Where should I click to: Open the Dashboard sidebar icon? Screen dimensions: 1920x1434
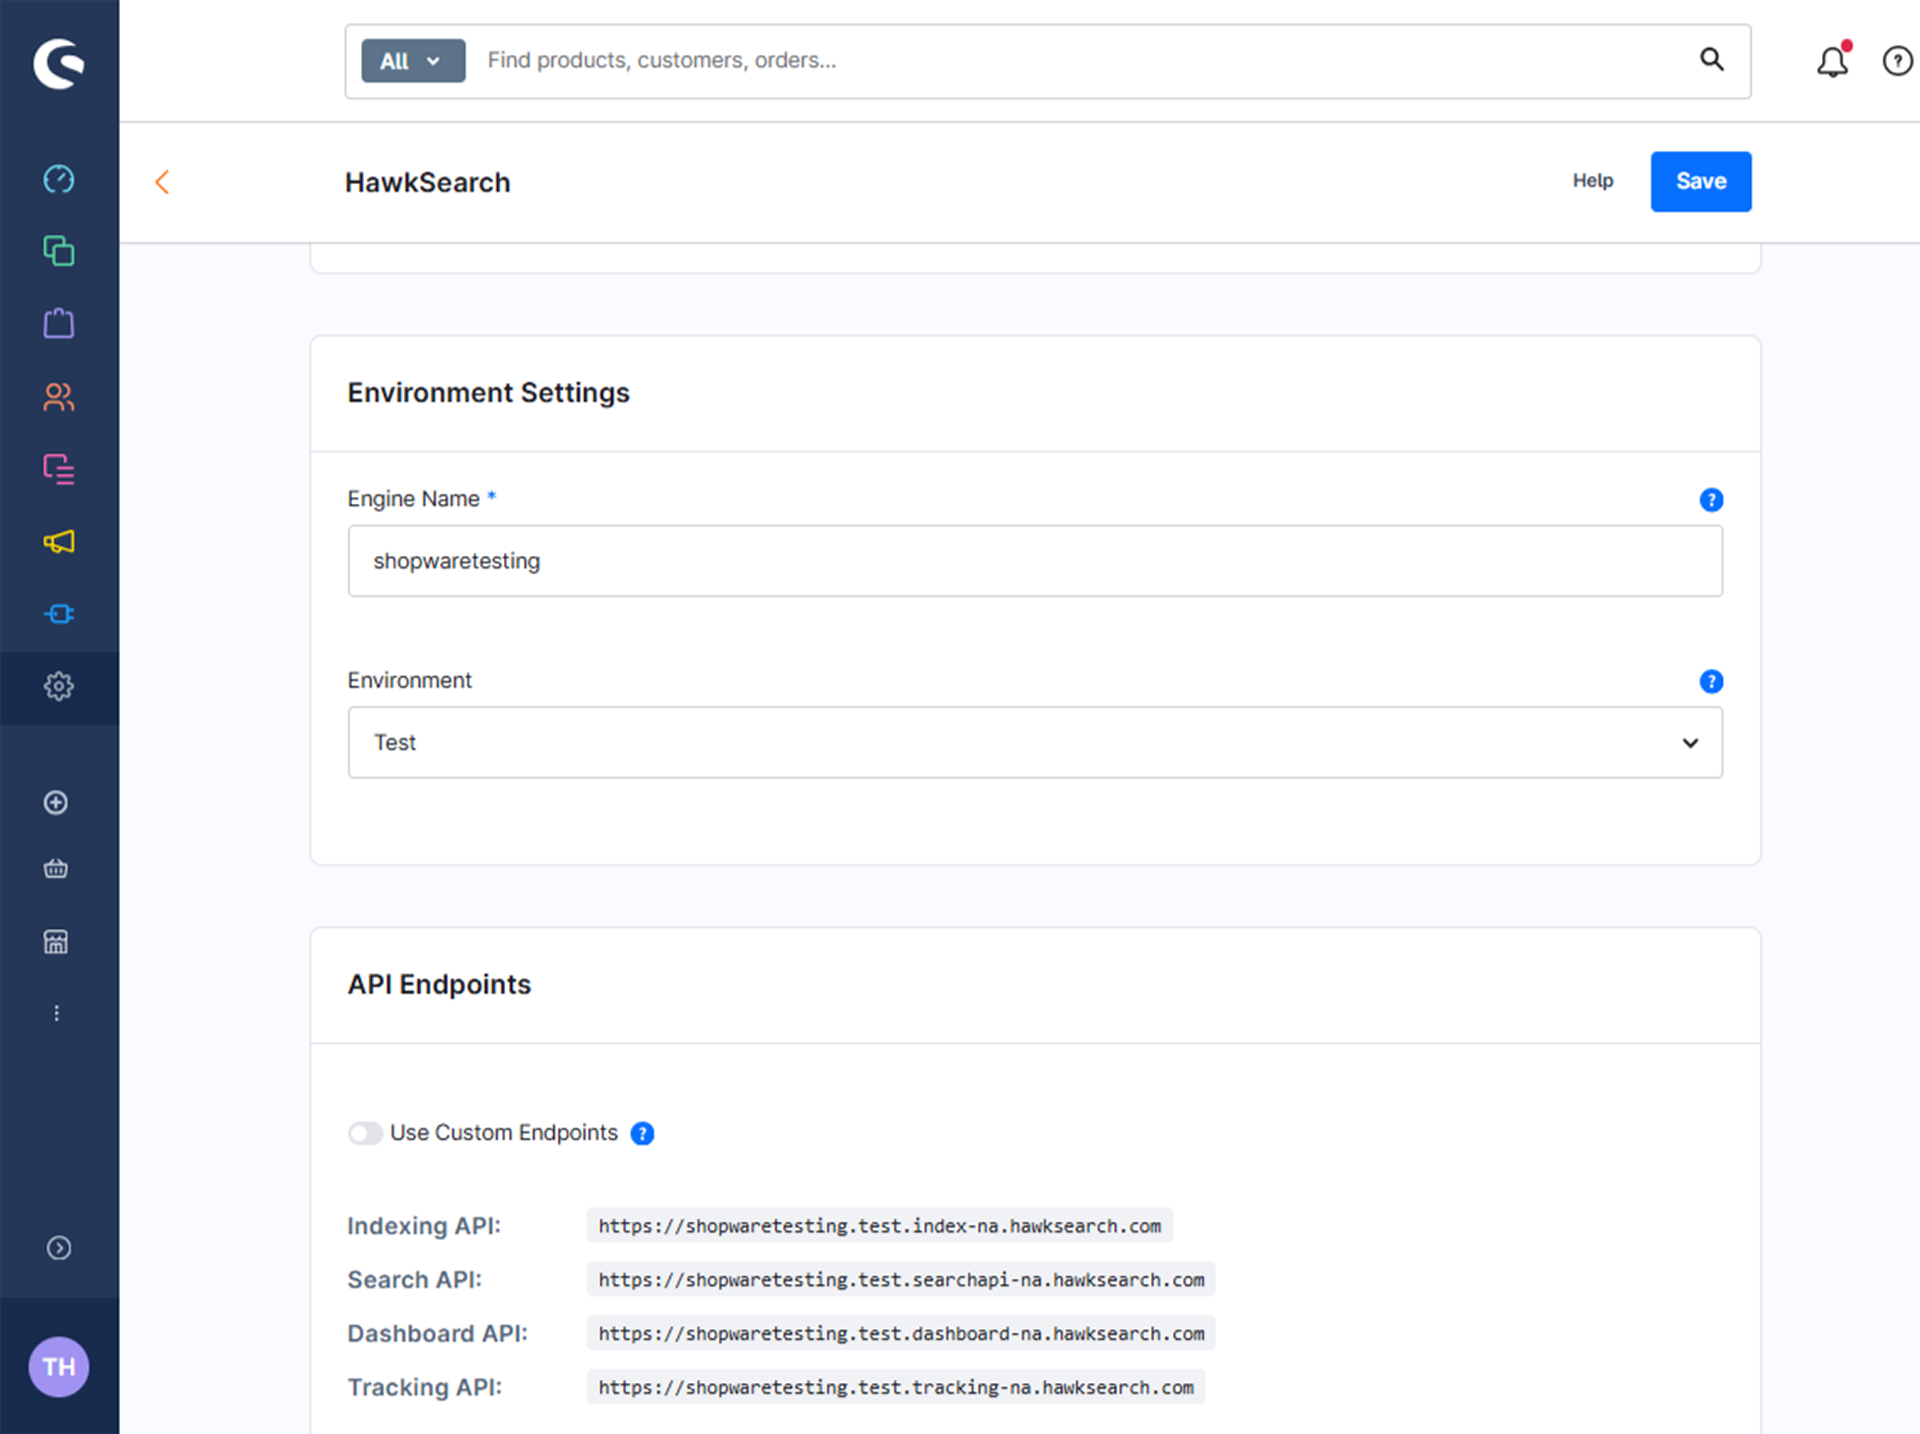click(x=59, y=179)
